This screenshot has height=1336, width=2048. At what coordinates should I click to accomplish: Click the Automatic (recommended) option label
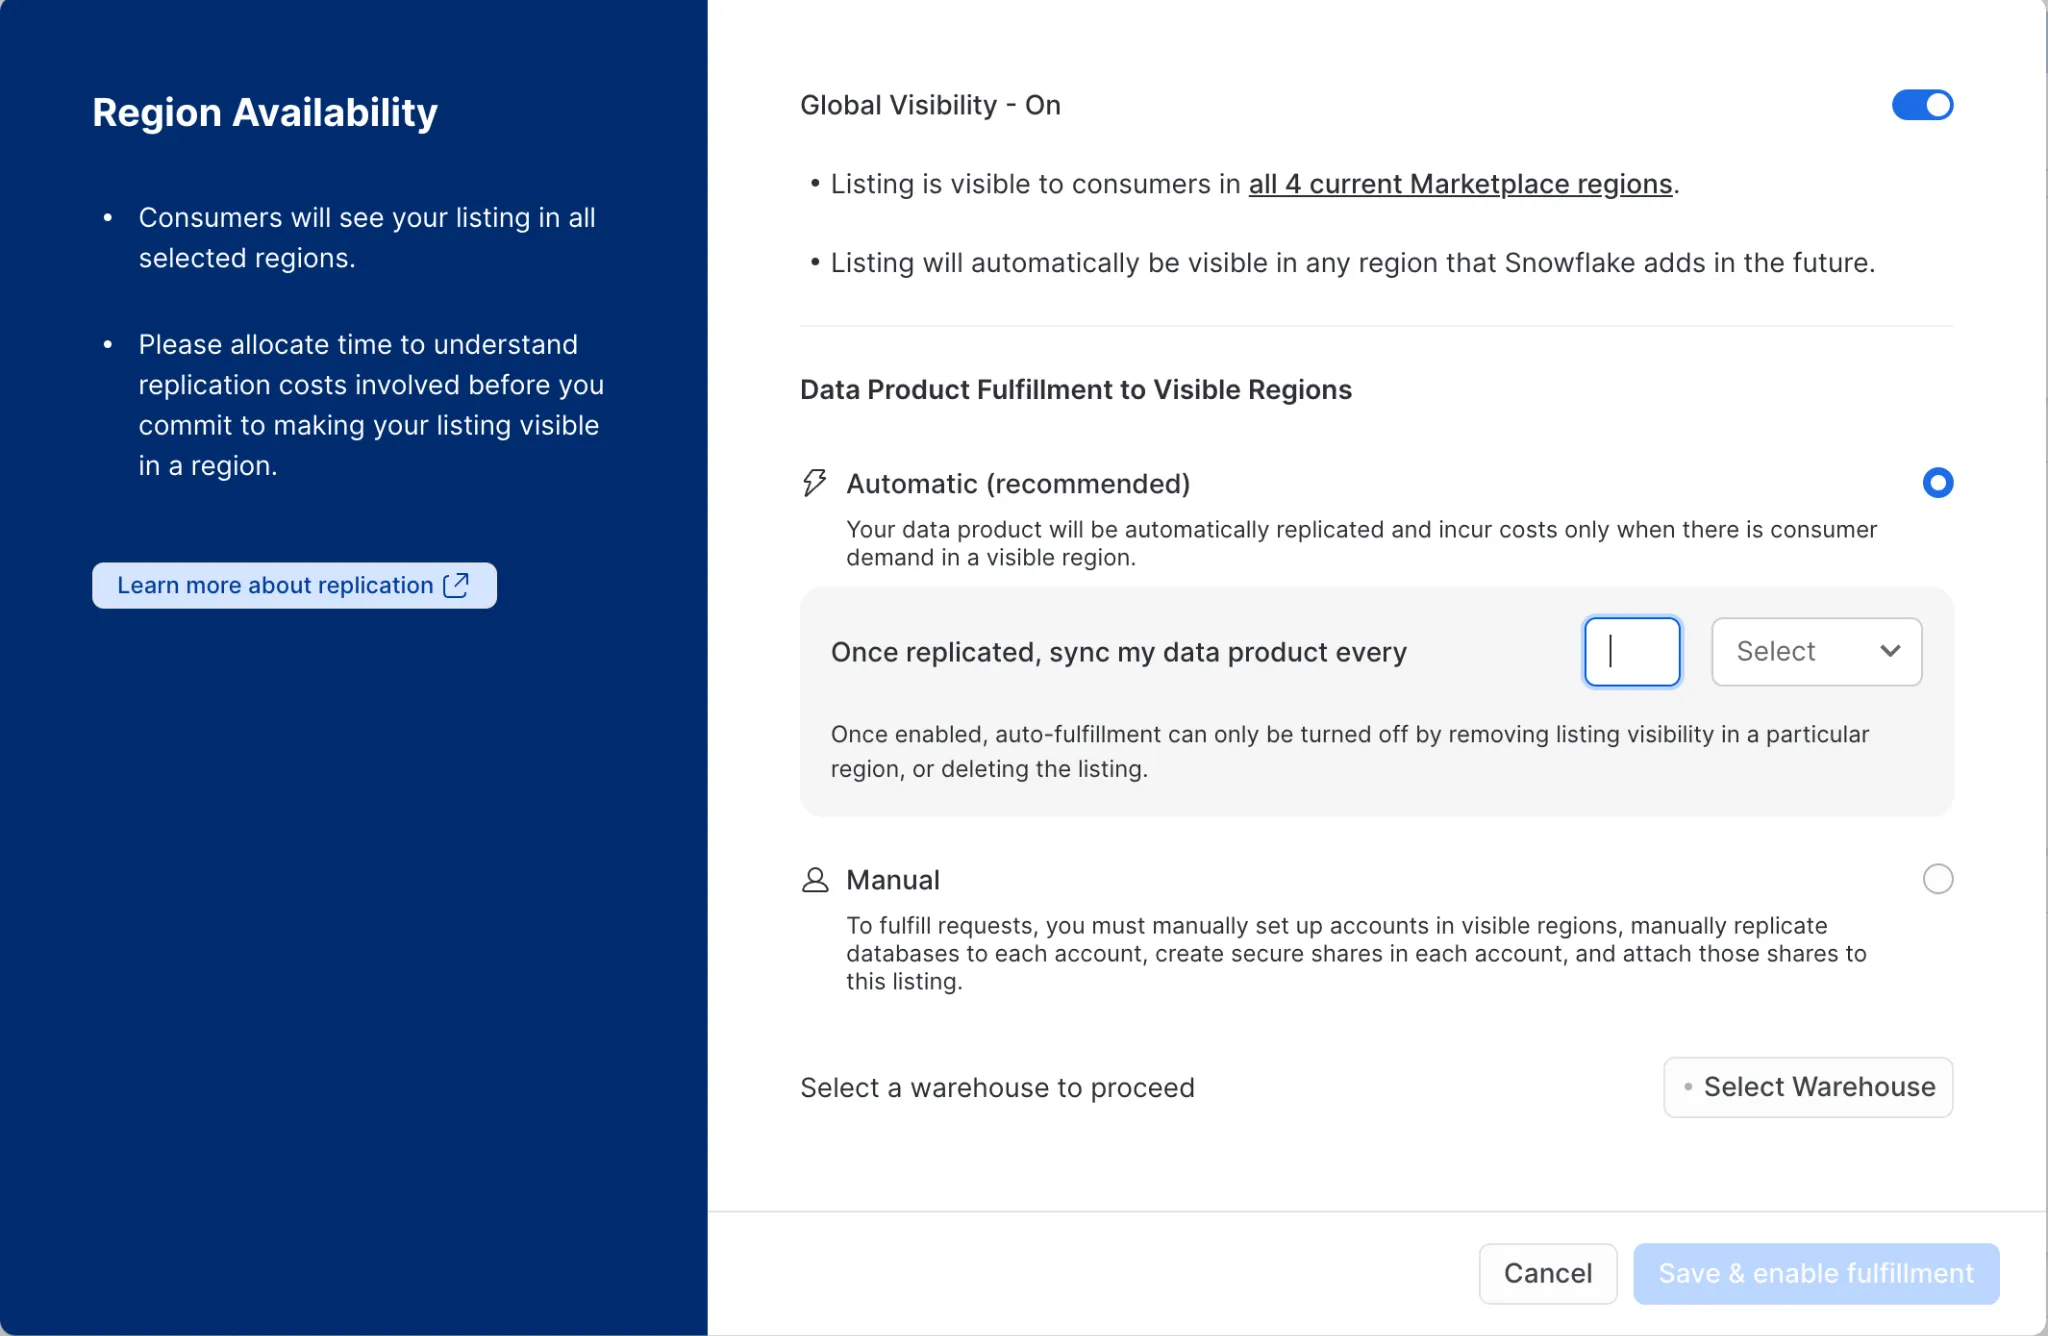pyautogui.click(x=1018, y=484)
